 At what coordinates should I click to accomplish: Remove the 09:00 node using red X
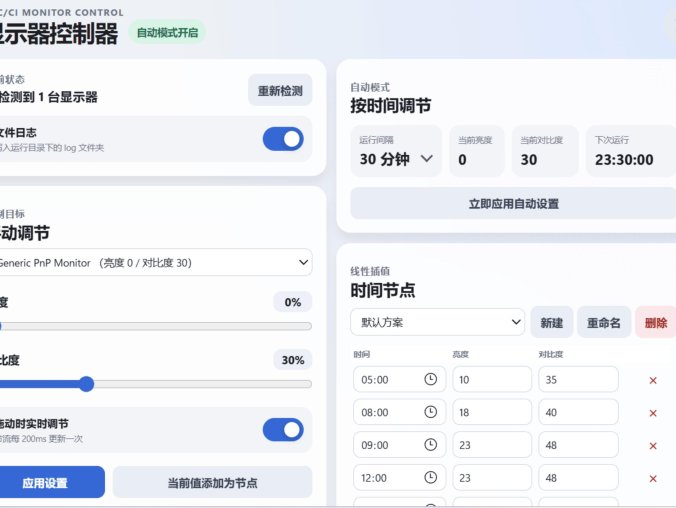point(653,446)
